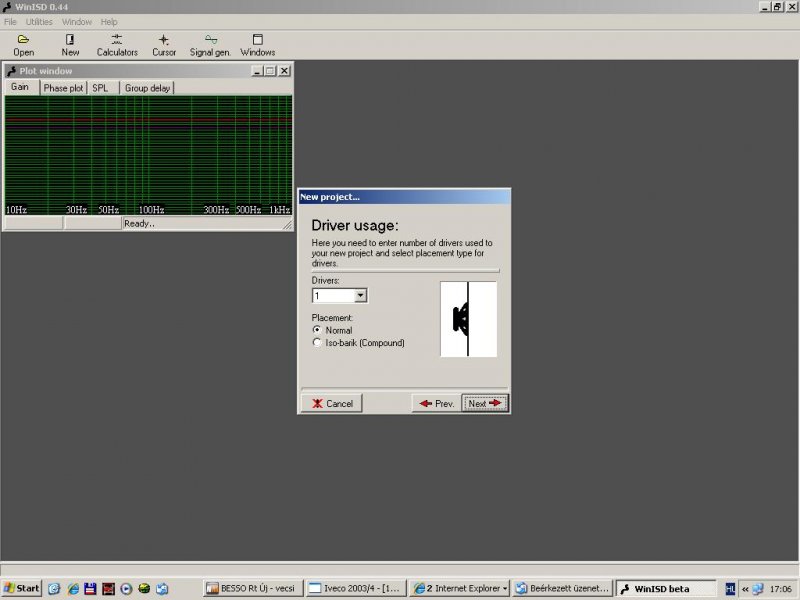Switch to the Phase plot tab
This screenshot has height=600, width=800.
point(63,88)
